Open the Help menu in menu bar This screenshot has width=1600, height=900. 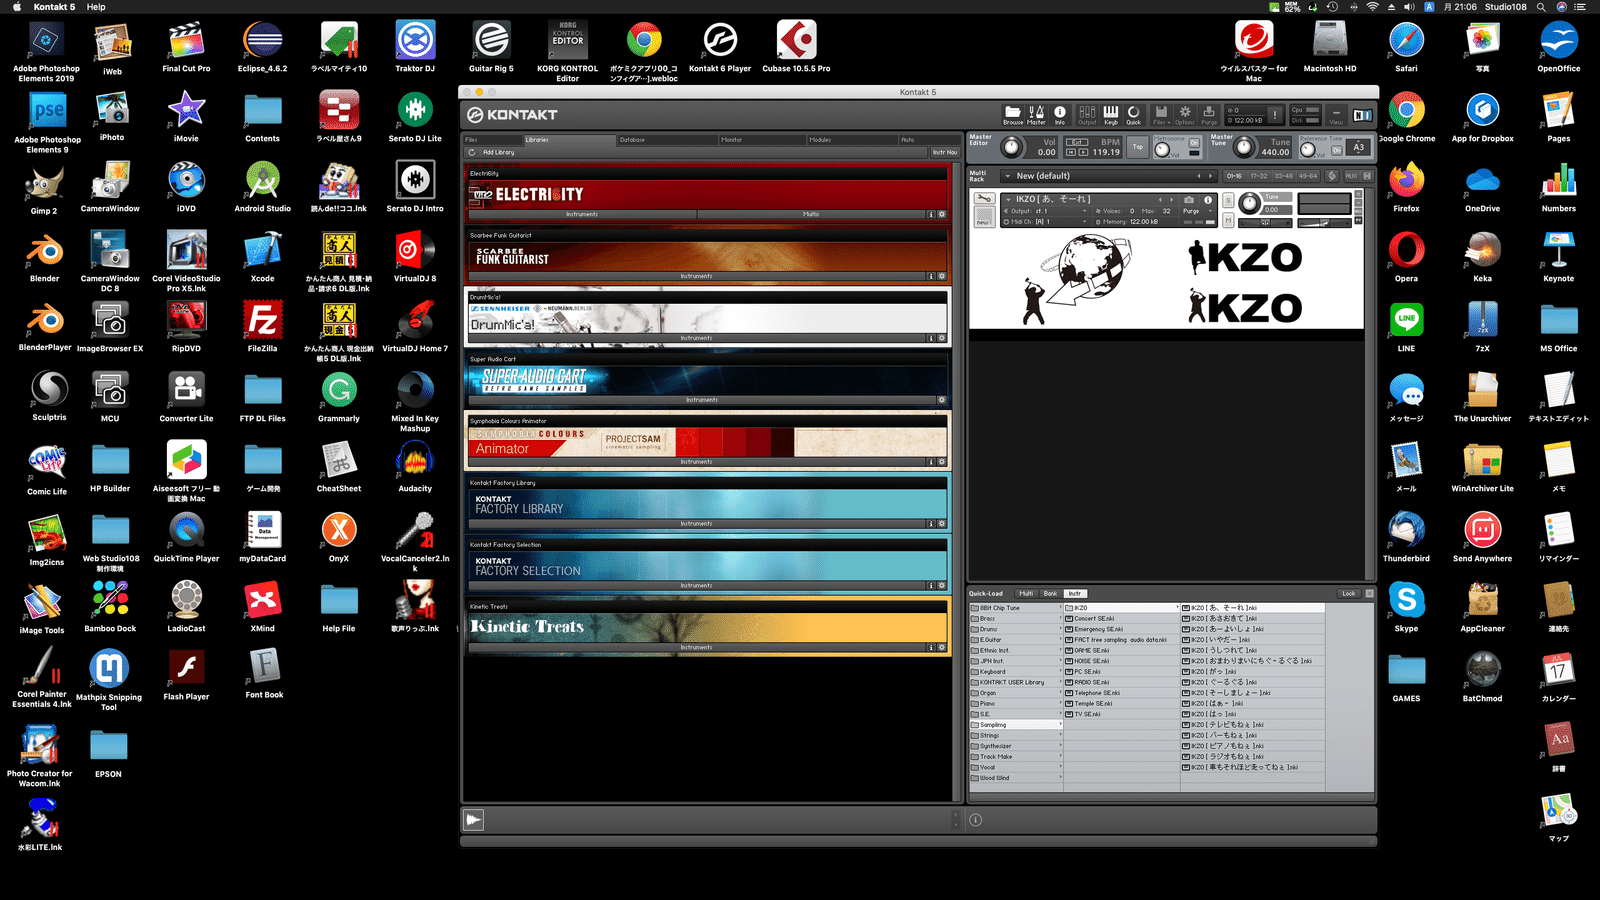click(x=96, y=7)
